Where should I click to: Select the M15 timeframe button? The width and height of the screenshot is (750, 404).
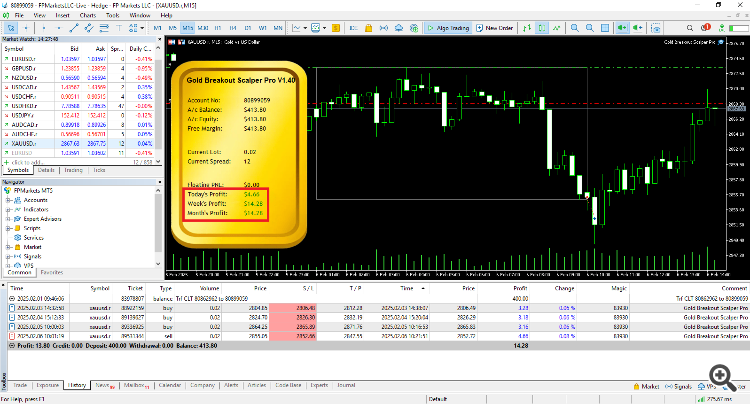188,28
